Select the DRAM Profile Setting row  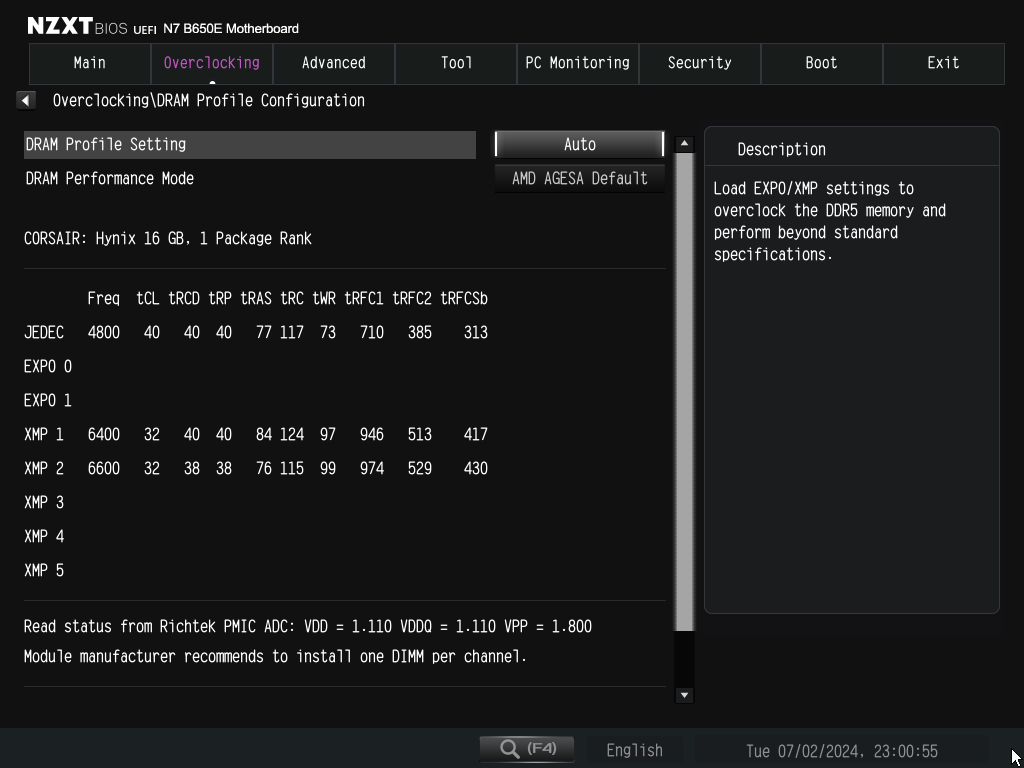click(250, 144)
